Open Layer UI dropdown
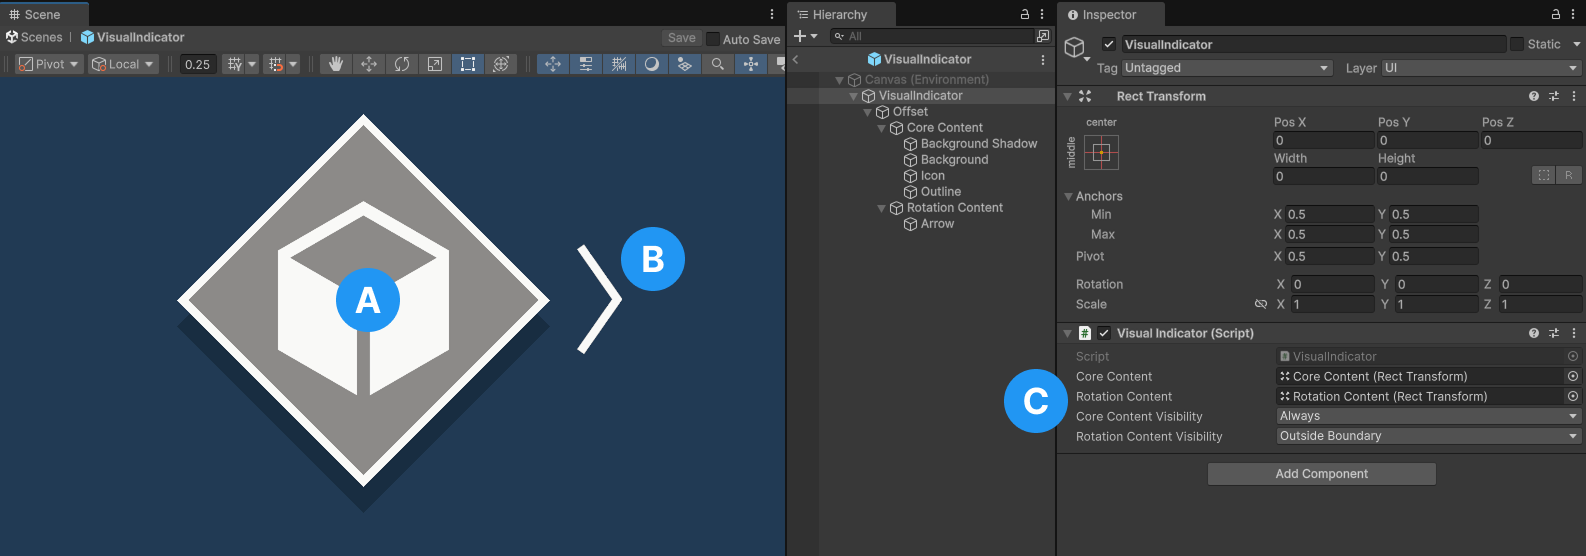 (x=1481, y=68)
